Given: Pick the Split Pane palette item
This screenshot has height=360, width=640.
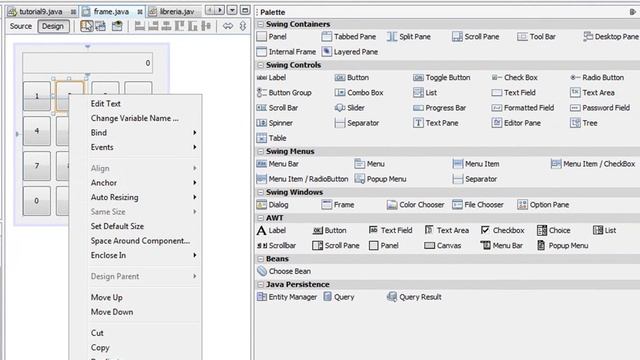Looking at the screenshot, I should click(409, 37).
